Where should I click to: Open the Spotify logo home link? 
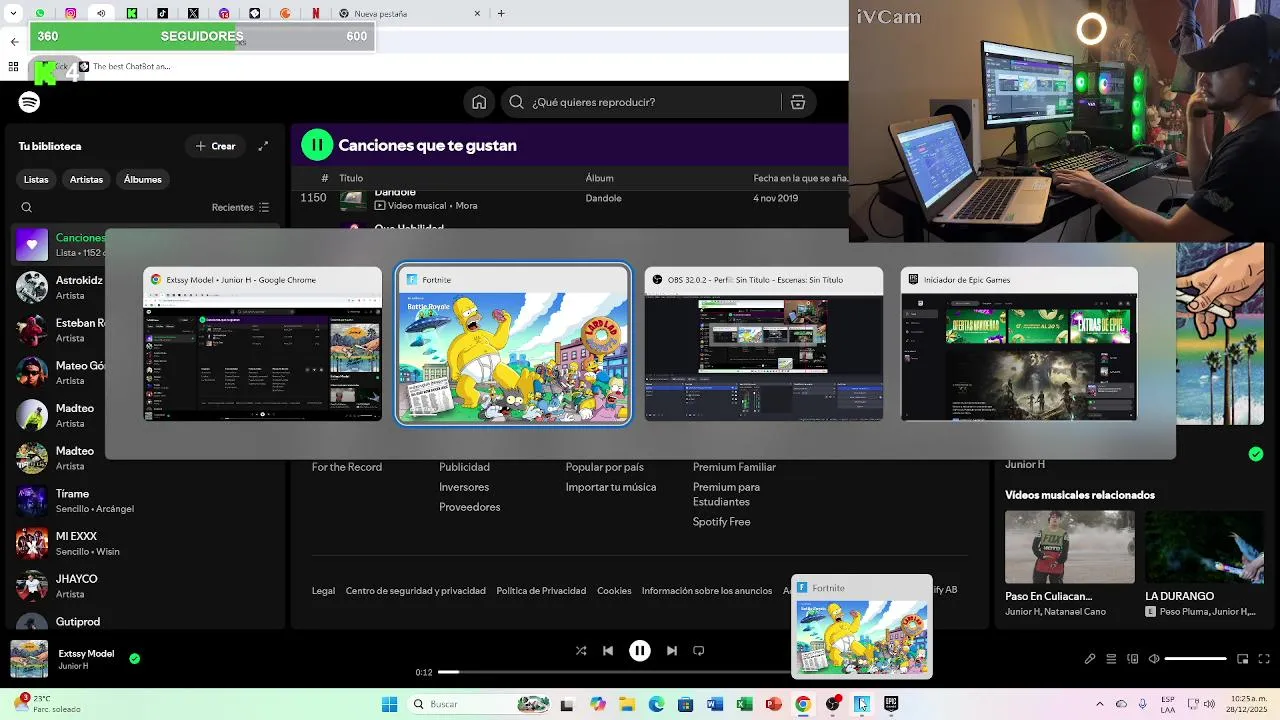(x=29, y=102)
